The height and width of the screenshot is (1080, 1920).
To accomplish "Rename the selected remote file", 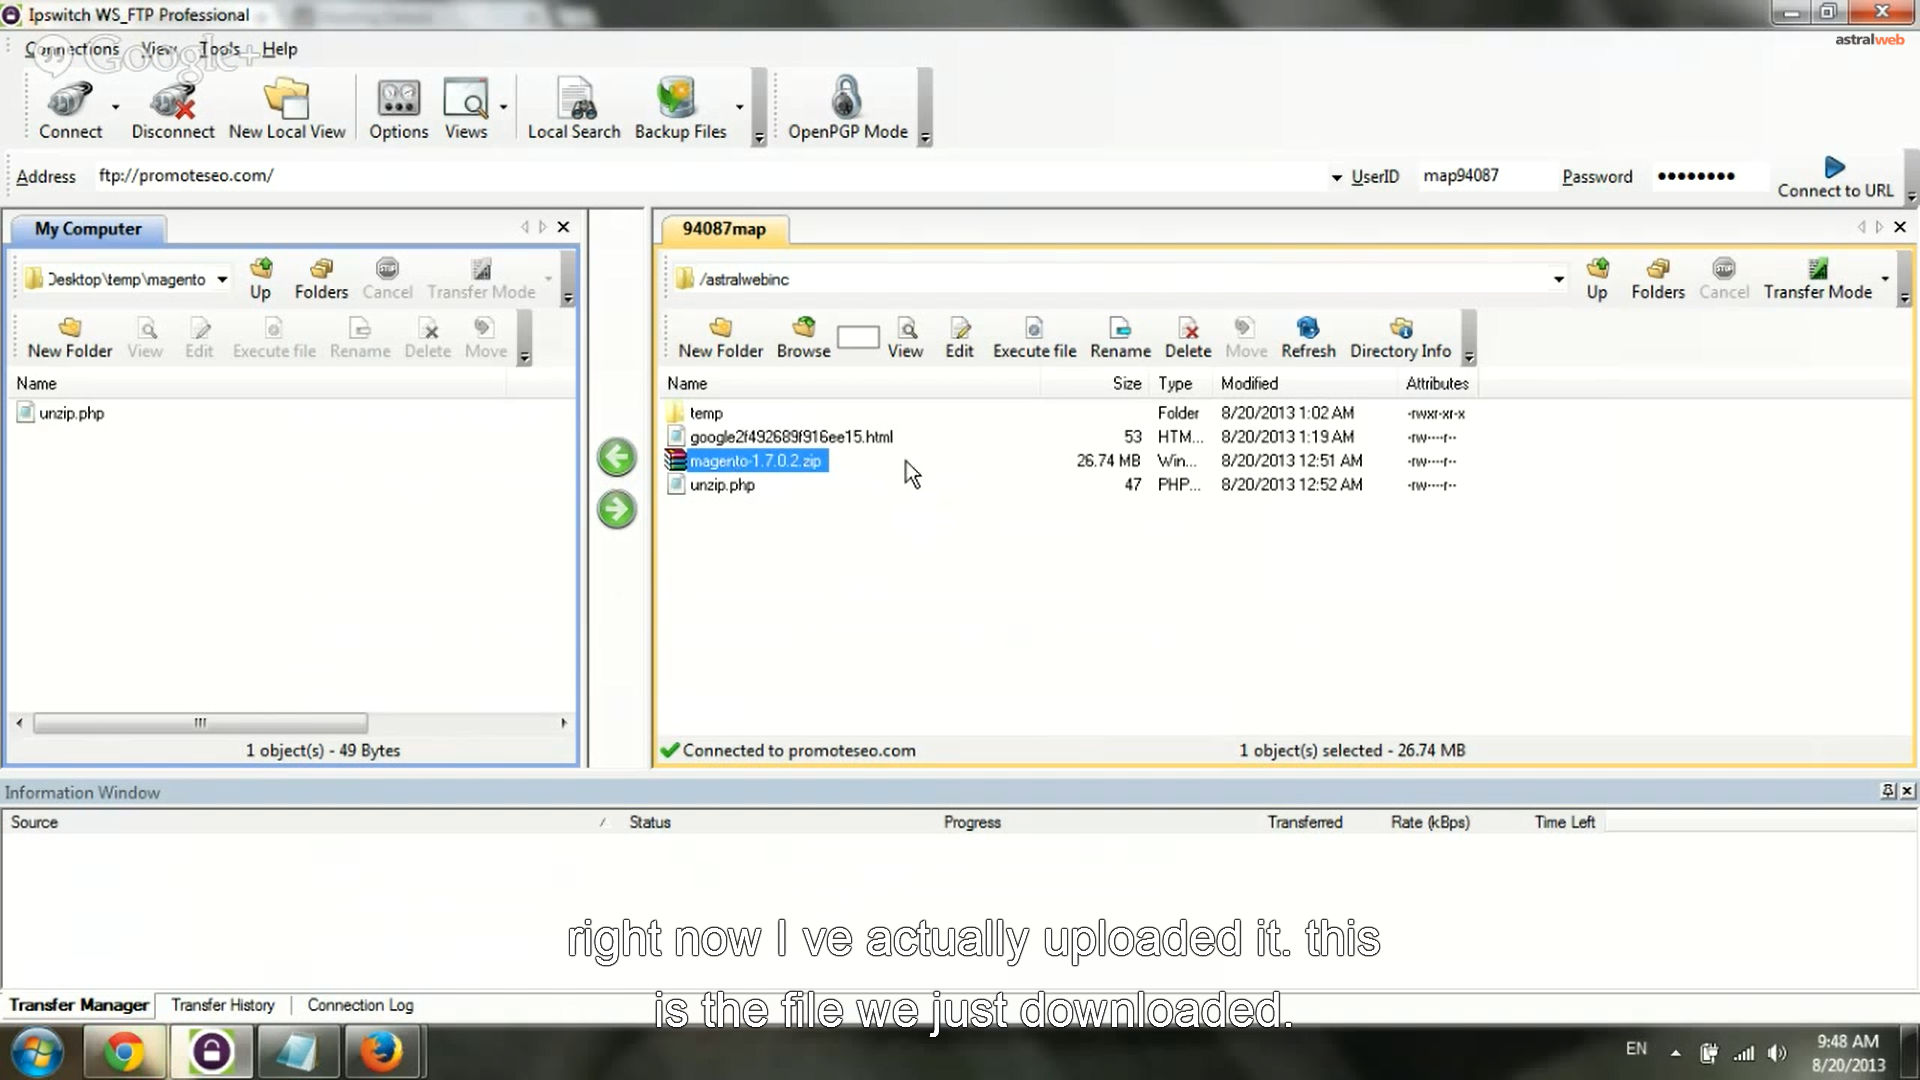I will [x=1120, y=338].
